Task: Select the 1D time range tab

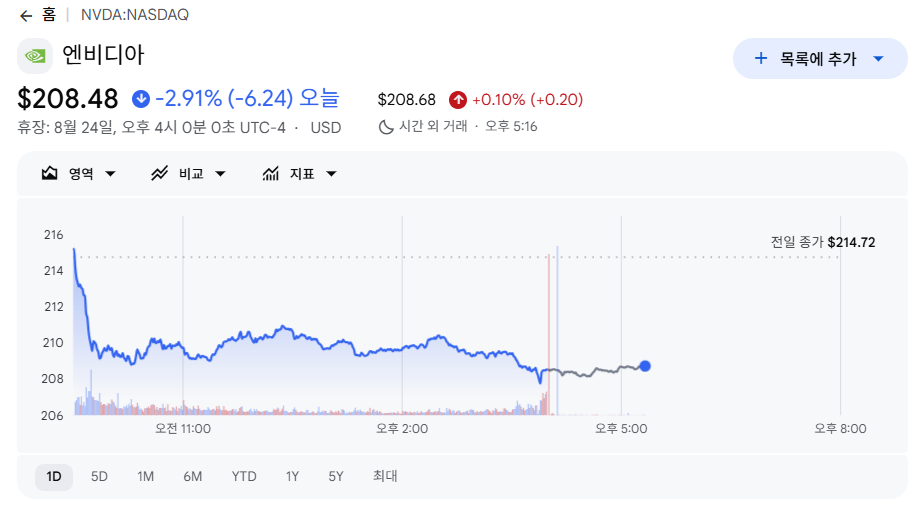Action: pyautogui.click(x=54, y=476)
